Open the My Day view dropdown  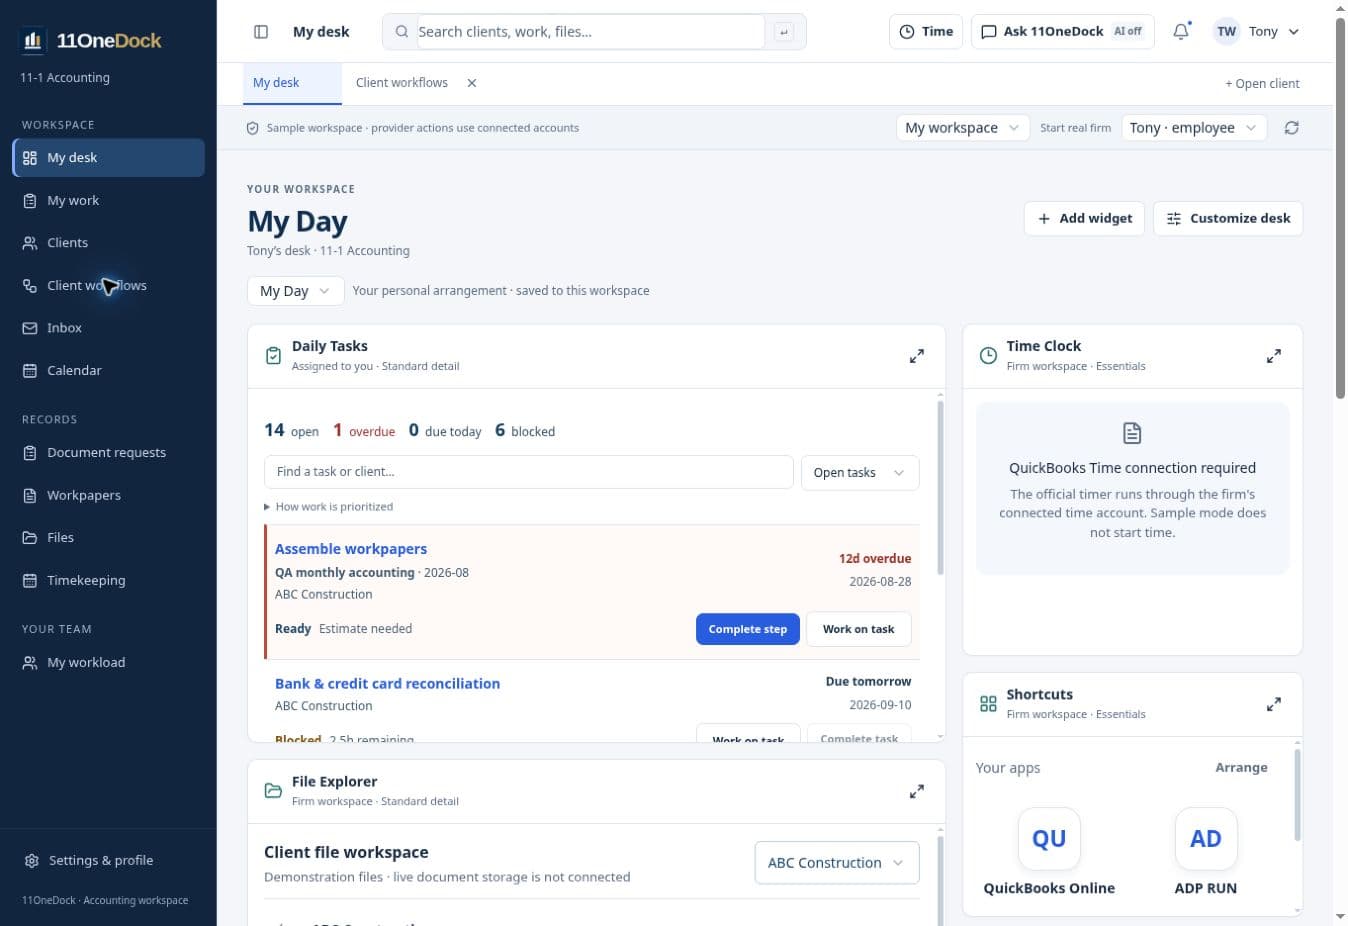tap(295, 291)
